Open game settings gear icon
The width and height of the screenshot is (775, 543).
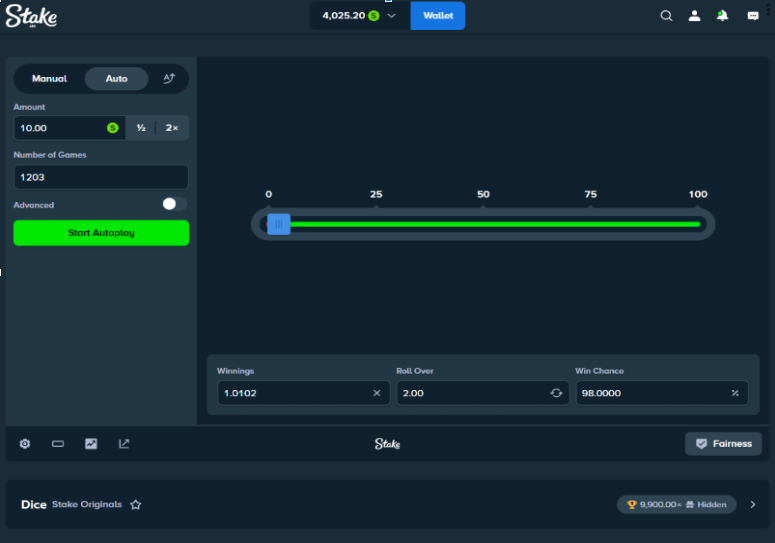25,444
